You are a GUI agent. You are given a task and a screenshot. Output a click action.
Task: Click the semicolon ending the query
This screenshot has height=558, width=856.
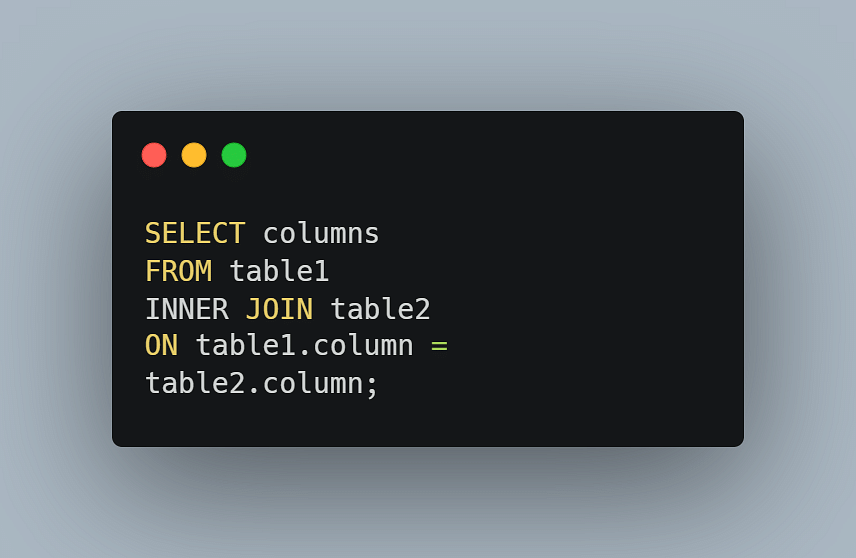[x=372, y=385]
